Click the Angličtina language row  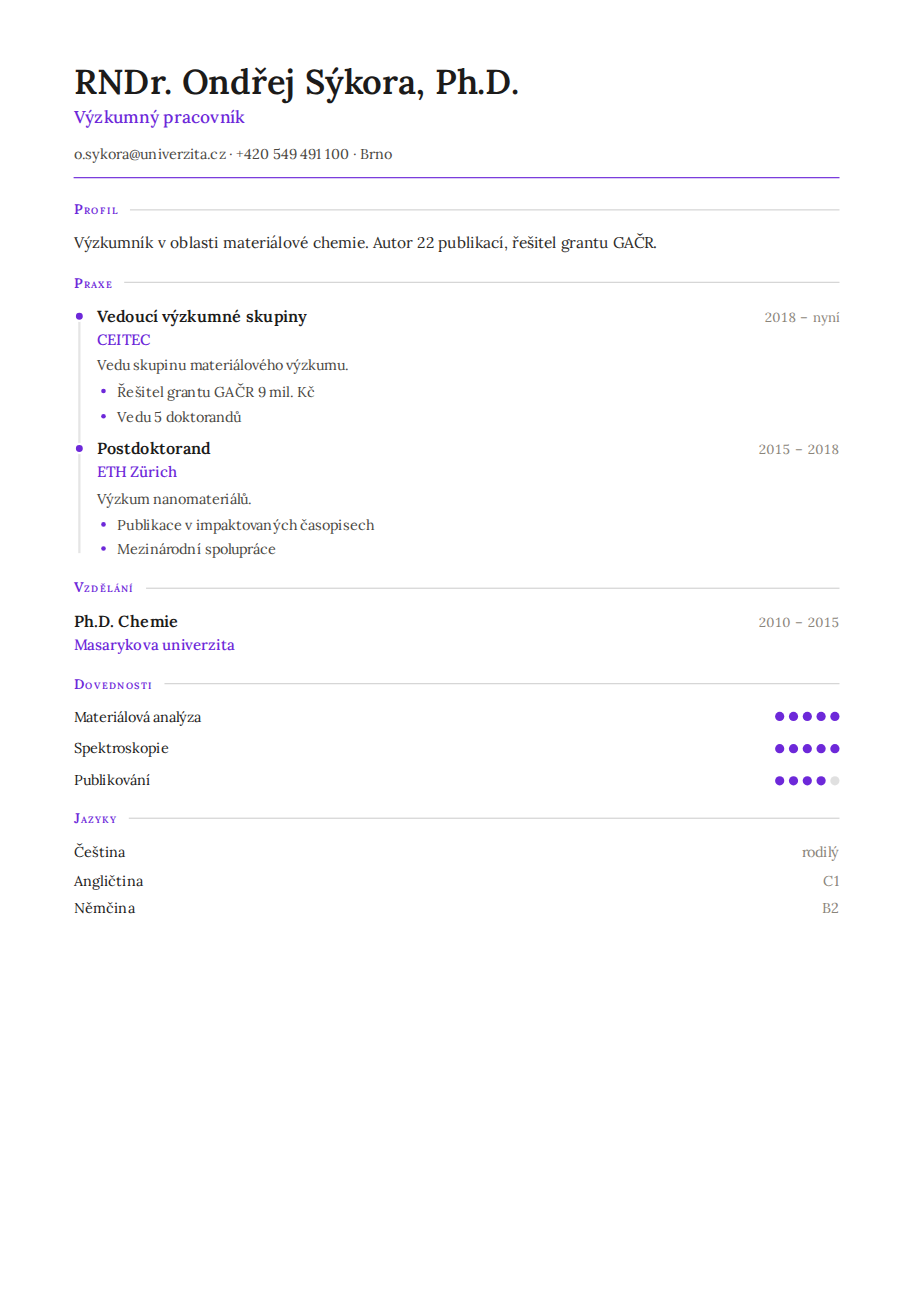[456, 881]
